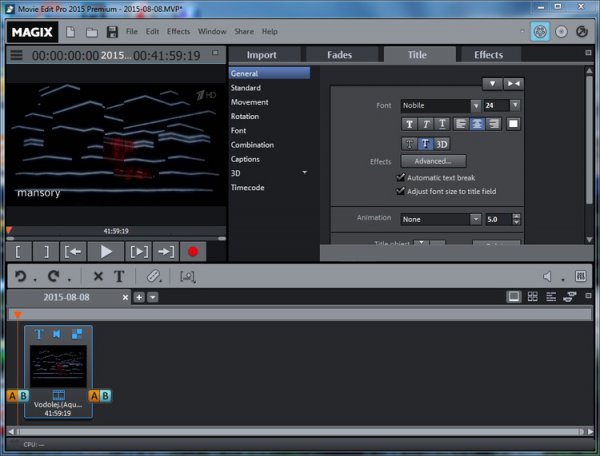600x456 pixels.
Task: Add a title with the T tool
Action: click(x=119, y=276)
